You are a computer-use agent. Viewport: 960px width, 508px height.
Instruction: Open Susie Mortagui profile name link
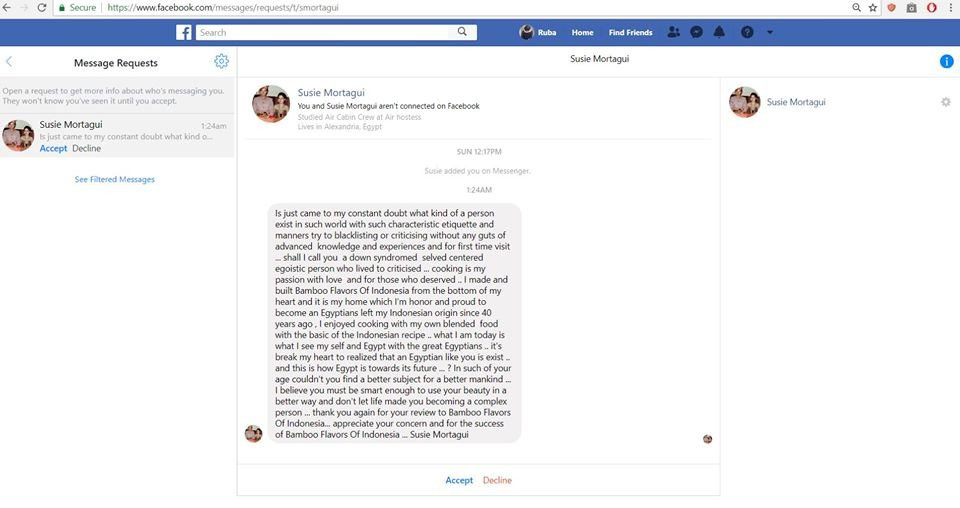click(331, 92)
